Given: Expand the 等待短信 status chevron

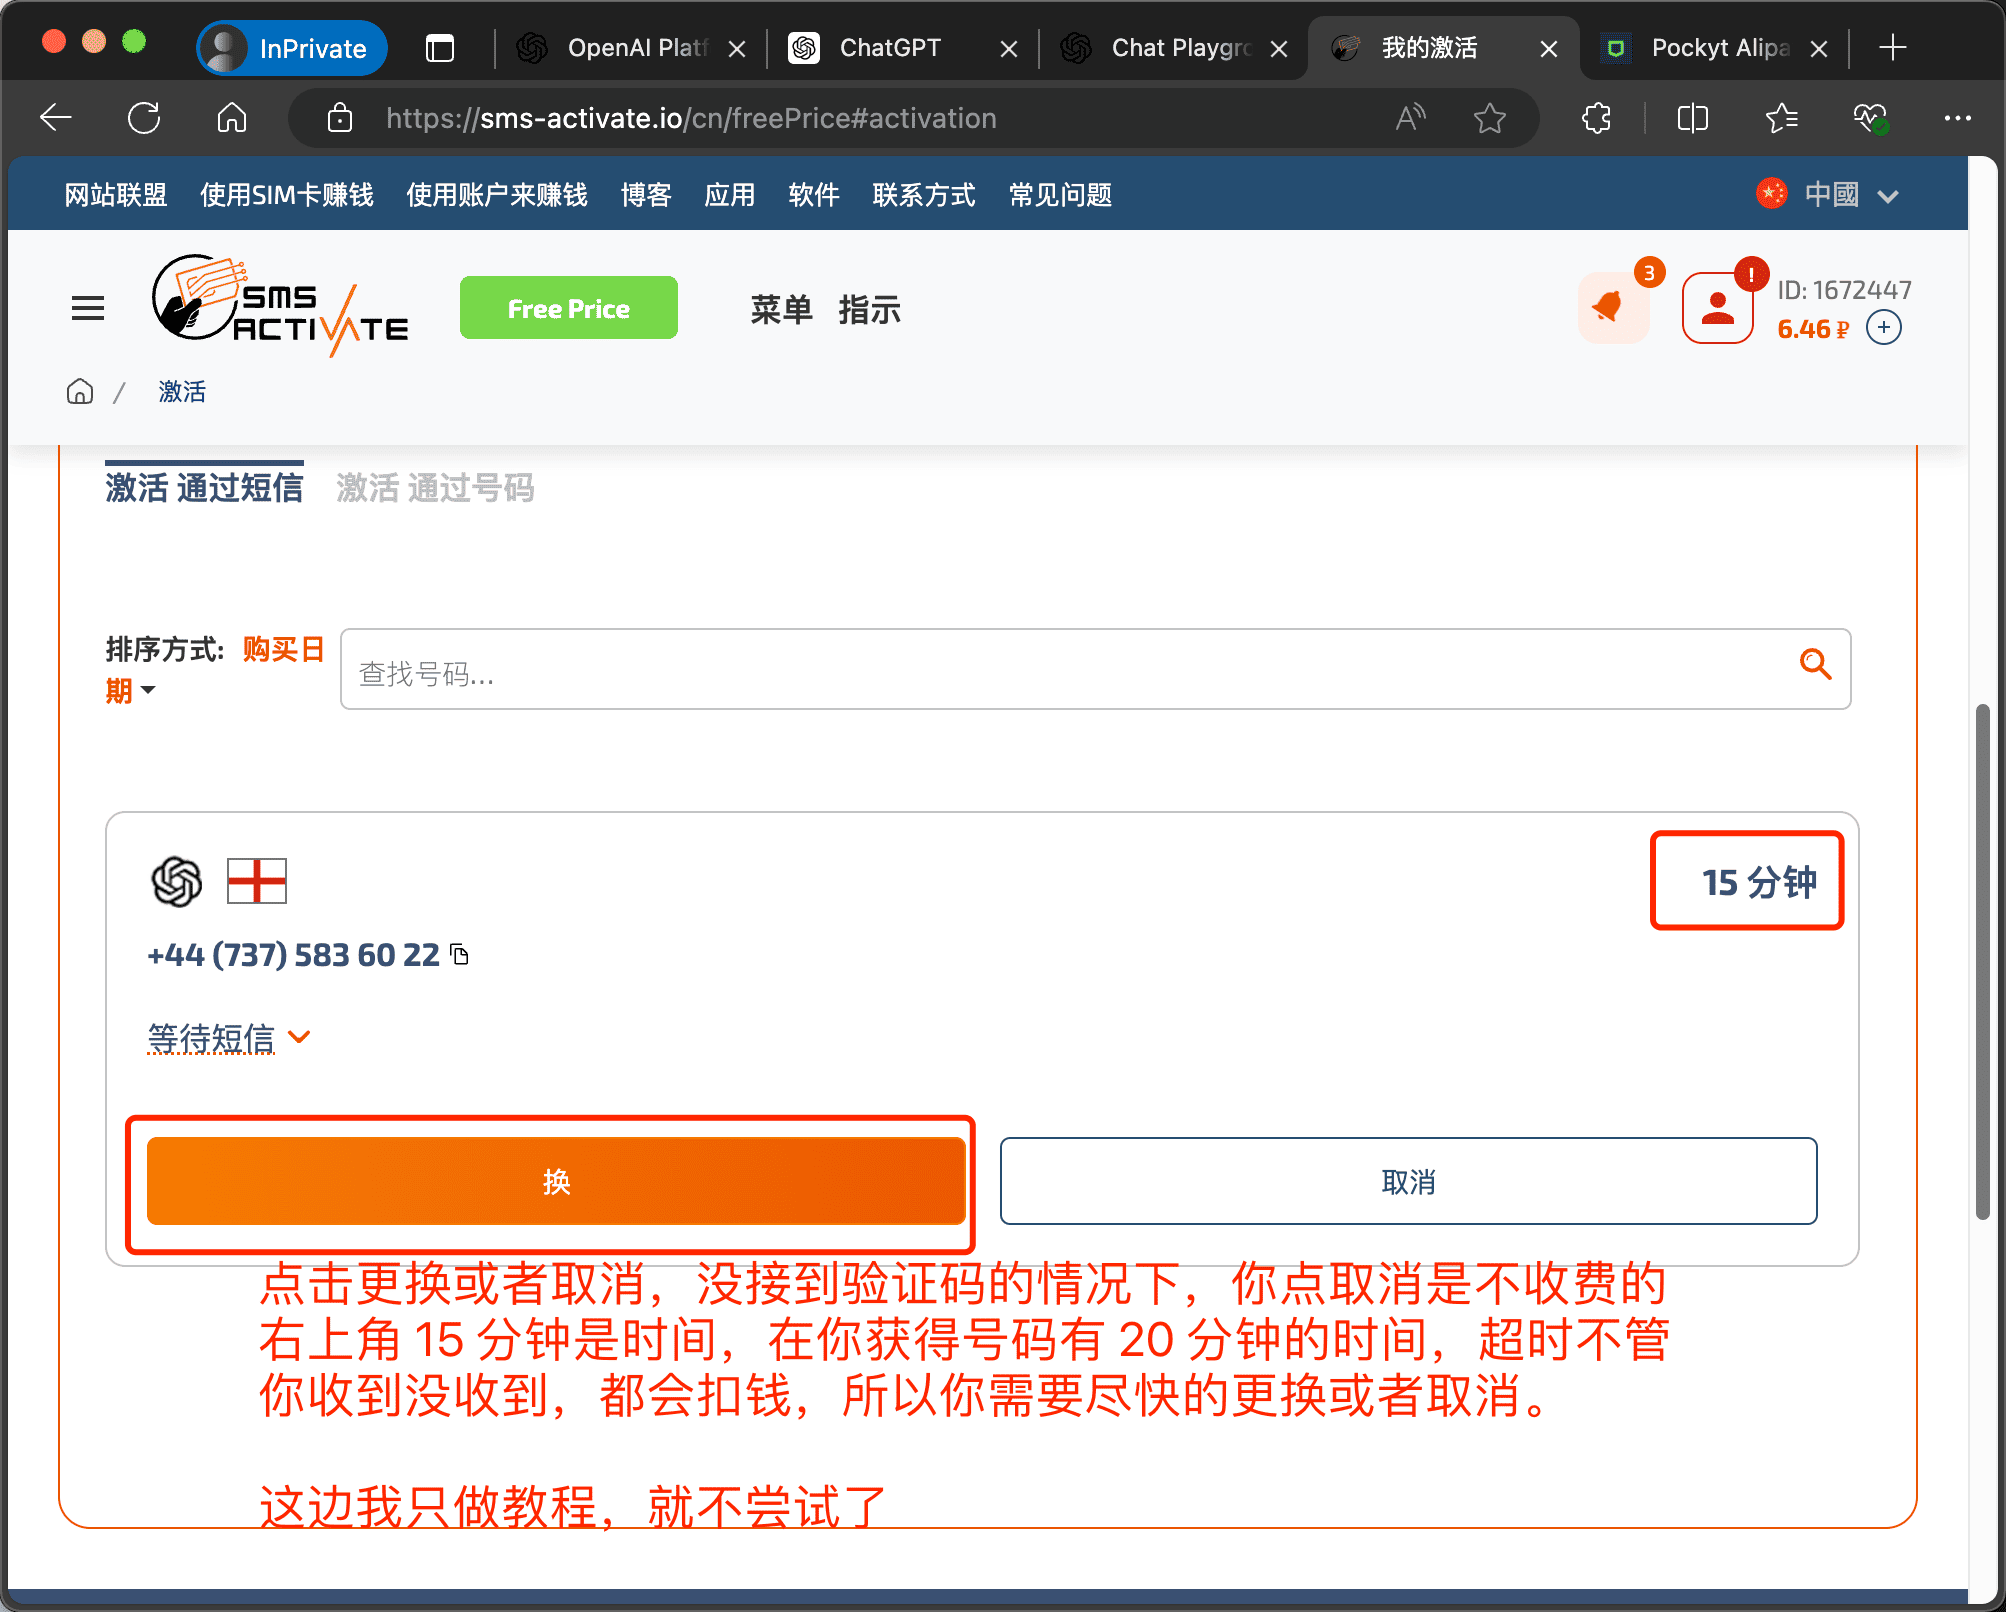Looking at the screenshot, I should (x=299, y=1037).
